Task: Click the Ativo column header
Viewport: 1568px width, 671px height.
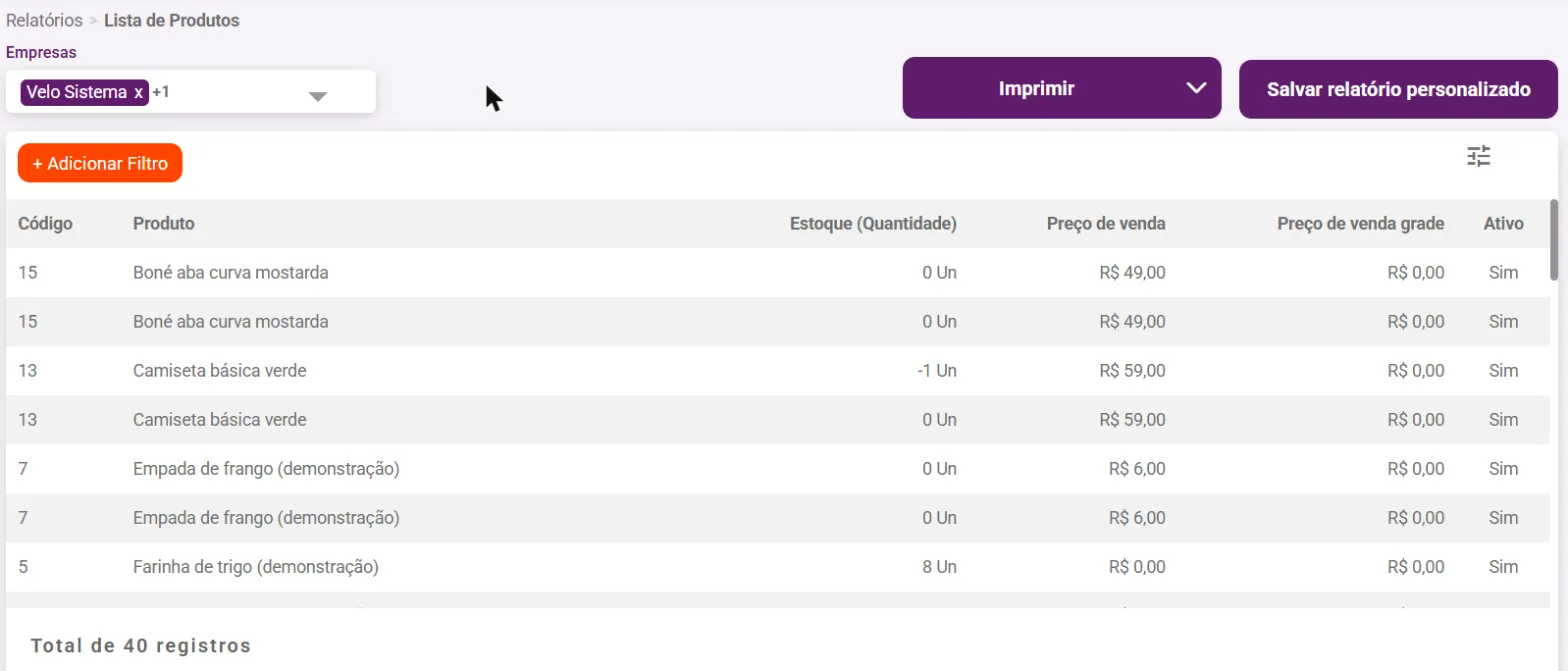Action: 1503,224
